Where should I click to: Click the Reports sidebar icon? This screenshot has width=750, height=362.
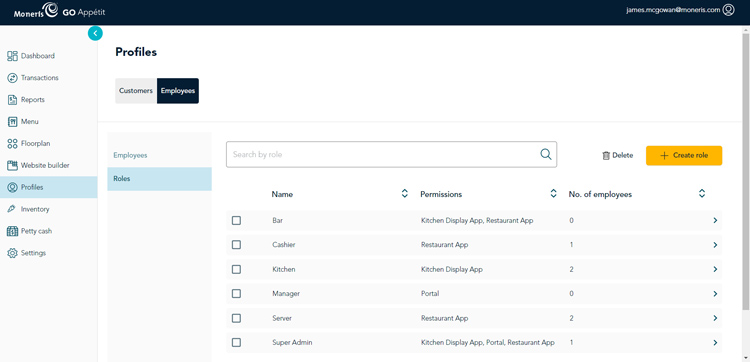[x=12, y=100]
